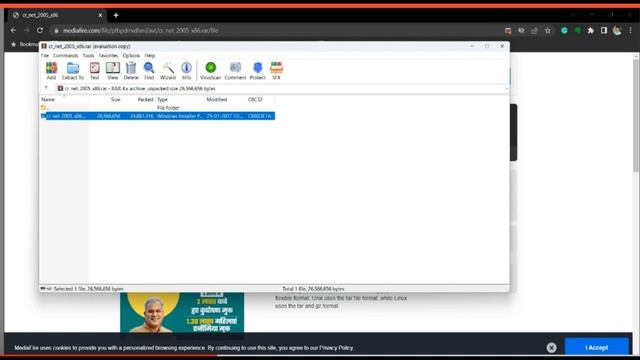Bookmark this page with star icon
This screenshot has width=640, height=360.
click(x=548, y=31)
